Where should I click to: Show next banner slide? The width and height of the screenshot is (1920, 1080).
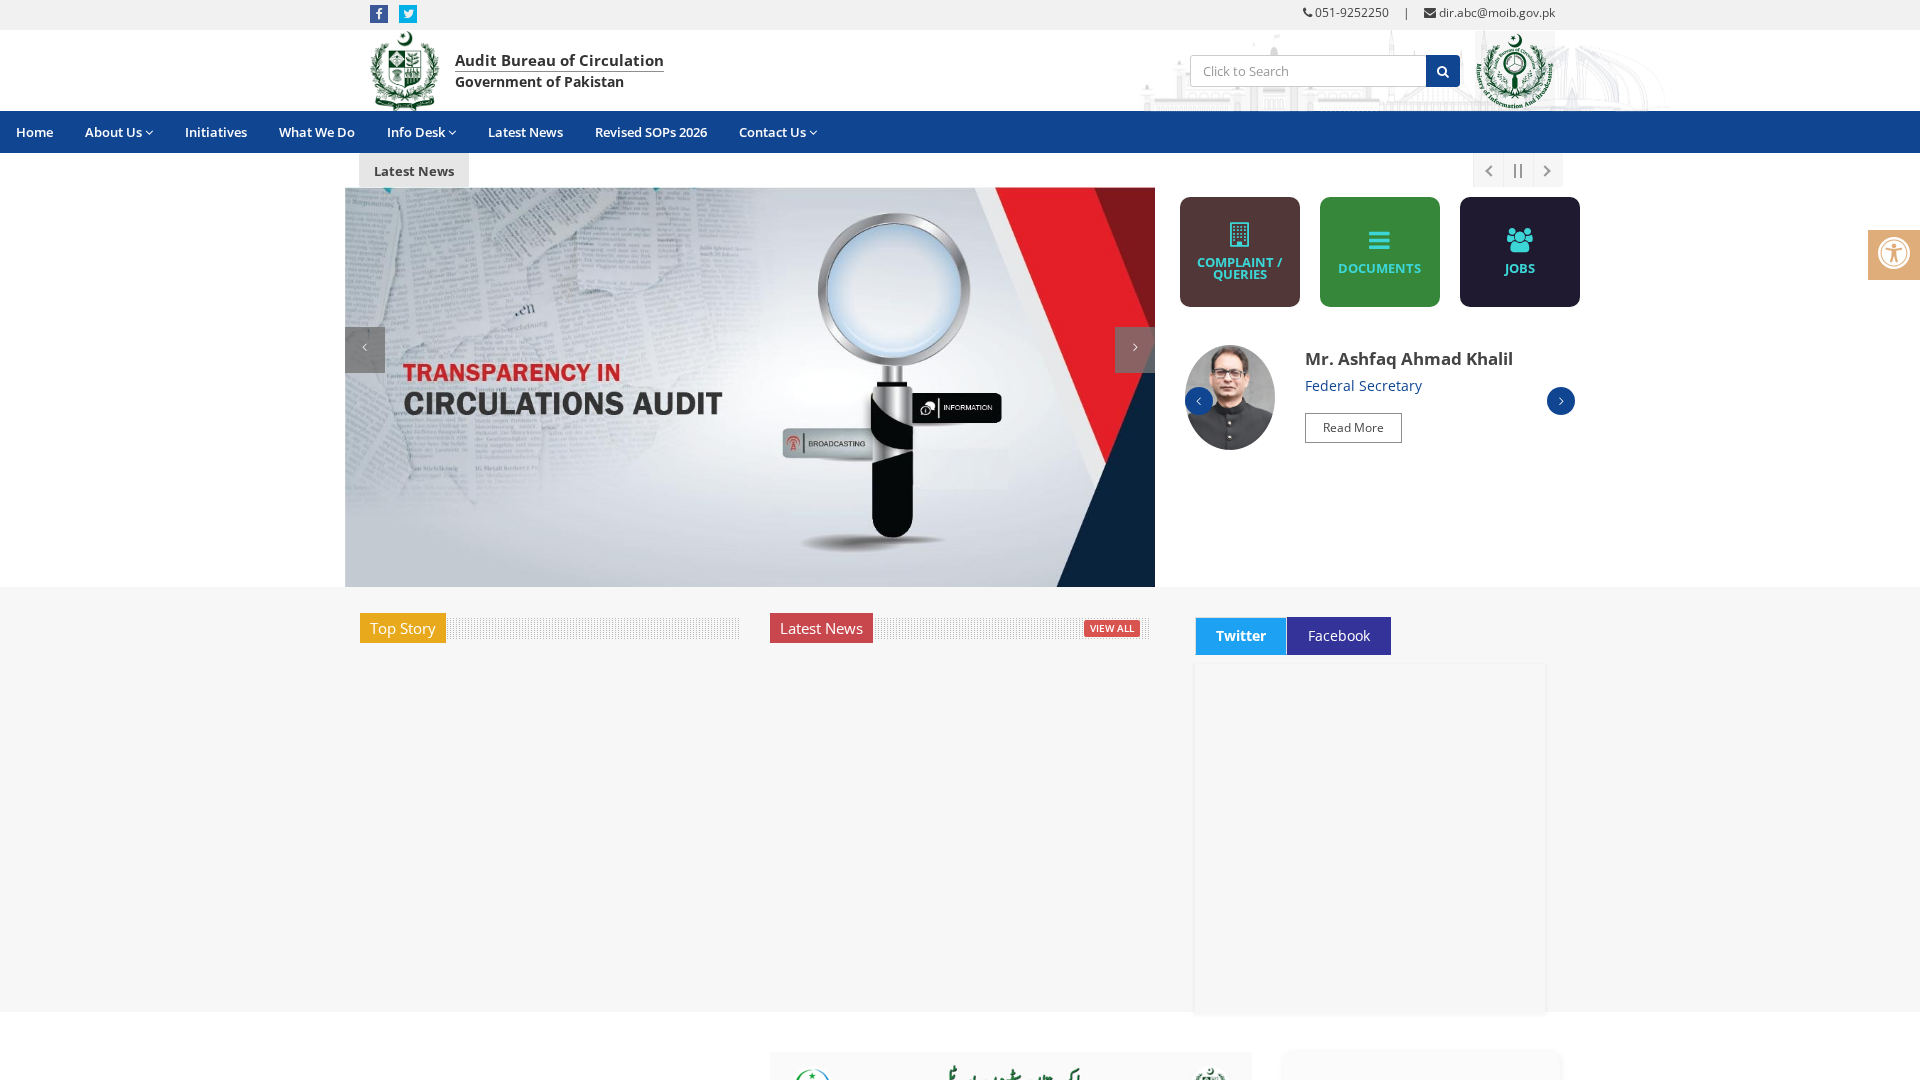pyautogui.click(x=1135, y=349)
